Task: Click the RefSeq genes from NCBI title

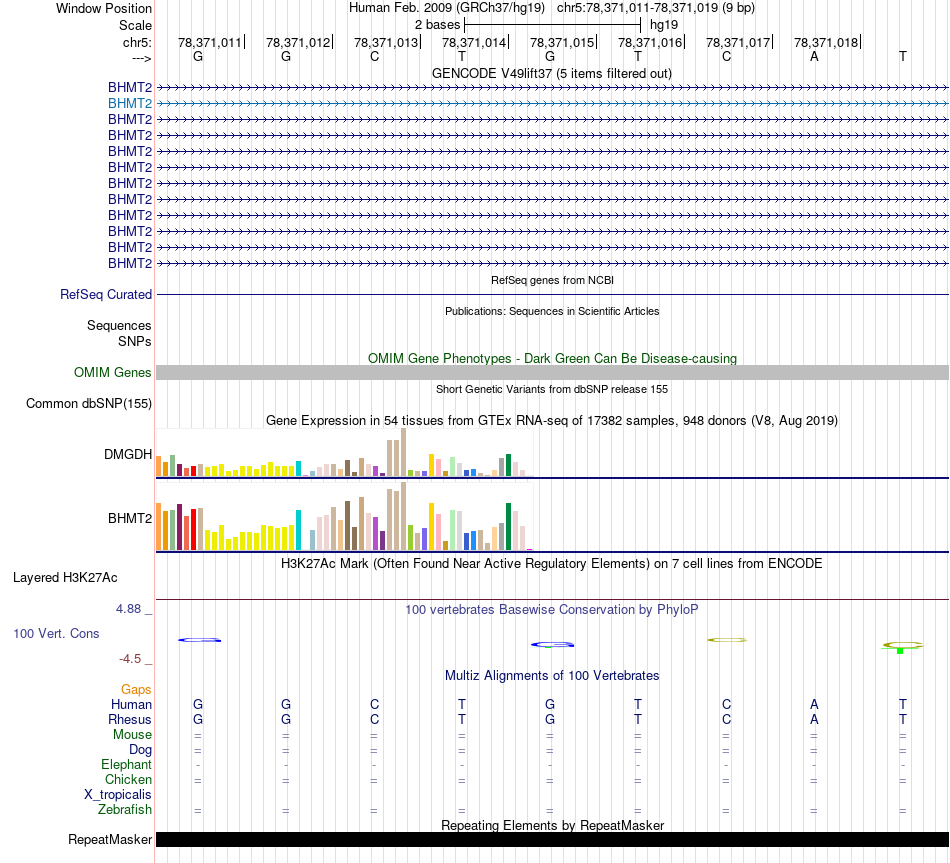Action: click(x=552, y=280)
